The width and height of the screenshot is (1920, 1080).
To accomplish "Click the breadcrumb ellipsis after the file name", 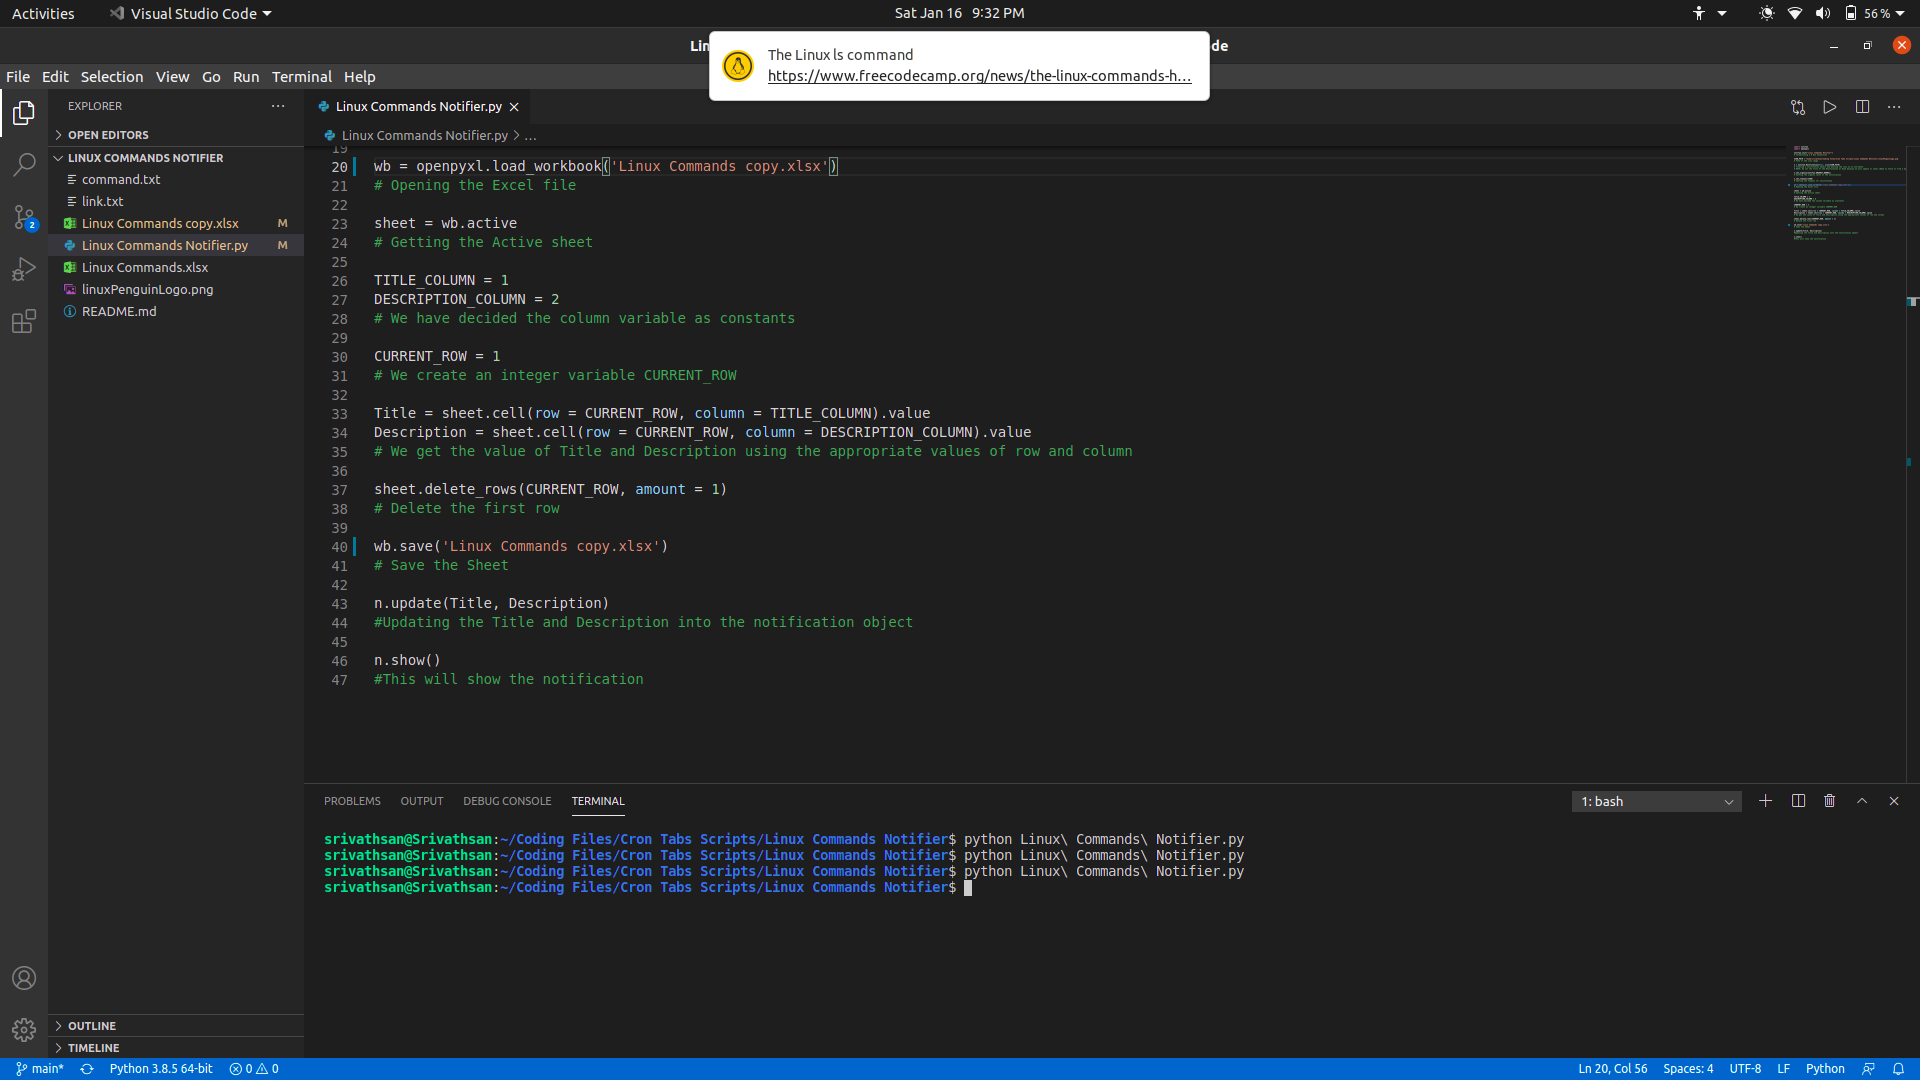I will point(530,136).
